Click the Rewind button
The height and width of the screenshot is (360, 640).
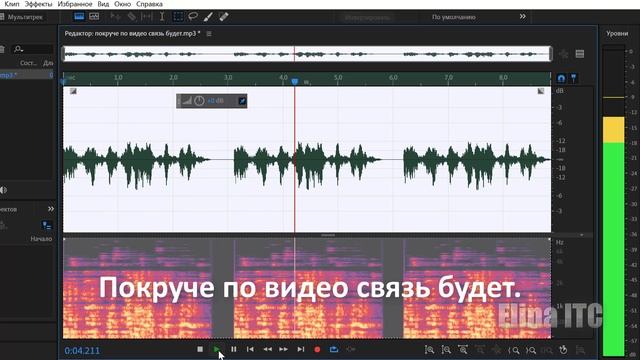tap(267, 349)
